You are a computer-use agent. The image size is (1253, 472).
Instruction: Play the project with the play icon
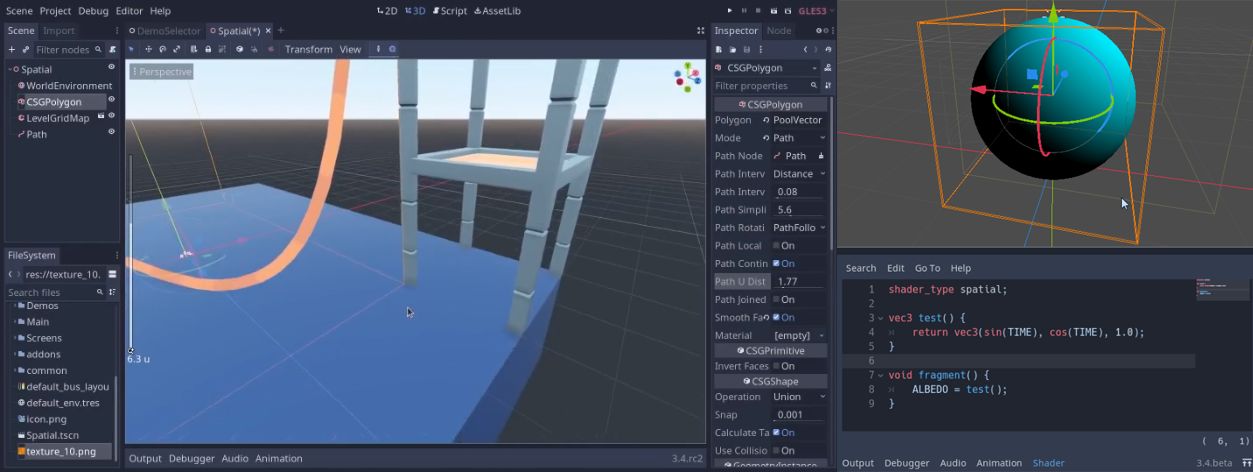[730, 10]
